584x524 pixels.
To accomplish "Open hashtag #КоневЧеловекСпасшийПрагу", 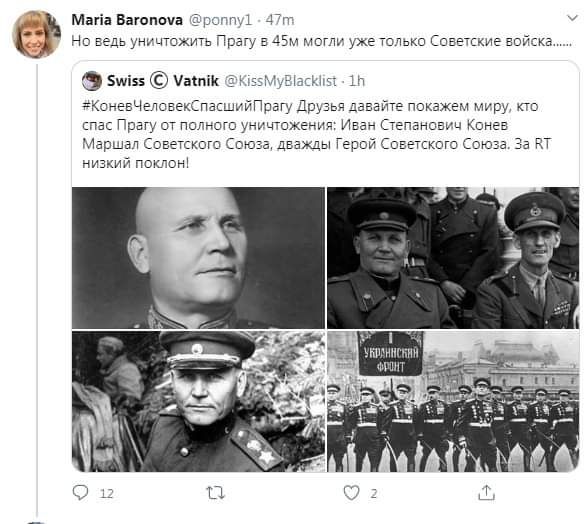I will pos(187,106).
